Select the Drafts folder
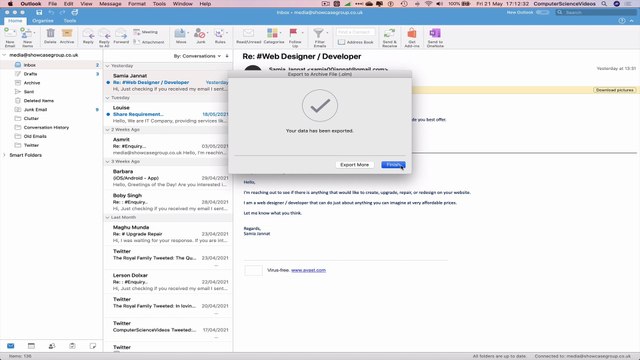 (51, 74)
